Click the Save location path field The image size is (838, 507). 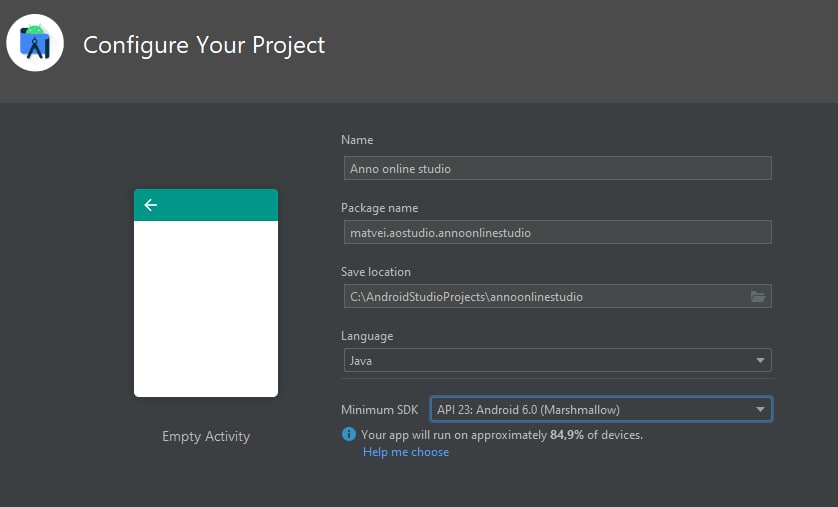click(x=557, y=297)
